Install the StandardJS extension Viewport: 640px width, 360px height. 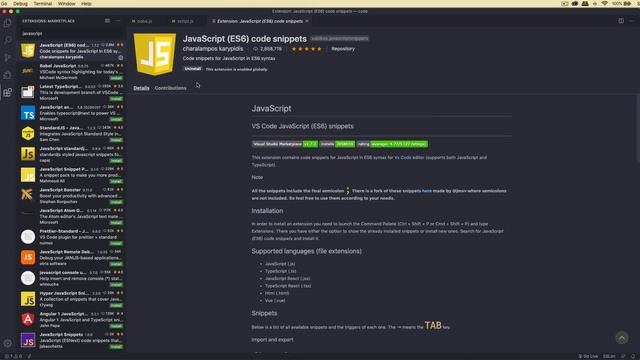(x=116, y=140)
